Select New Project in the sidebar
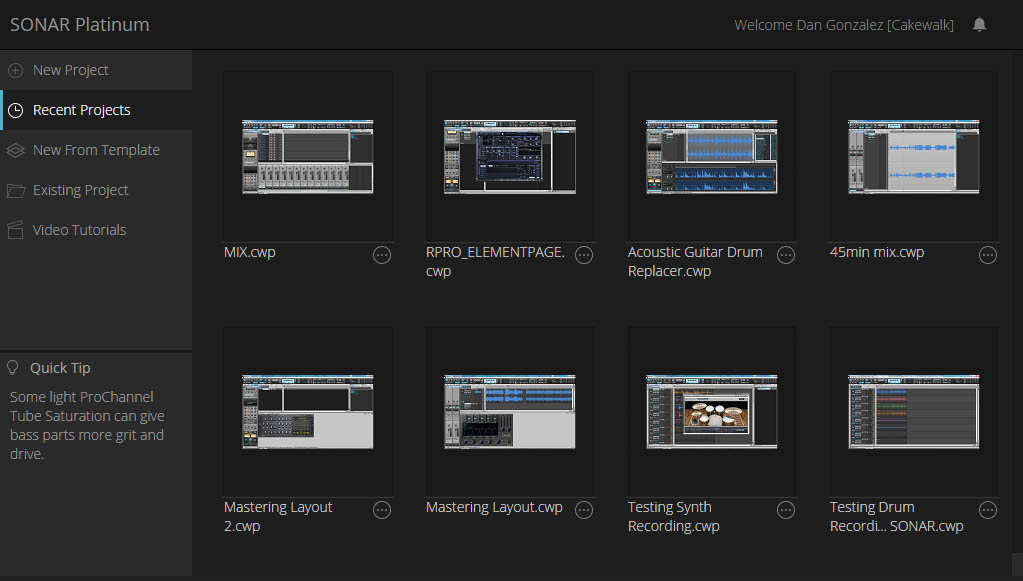Image resolution: width=1023 pixels, height=581 pixels. coord(96,70)
